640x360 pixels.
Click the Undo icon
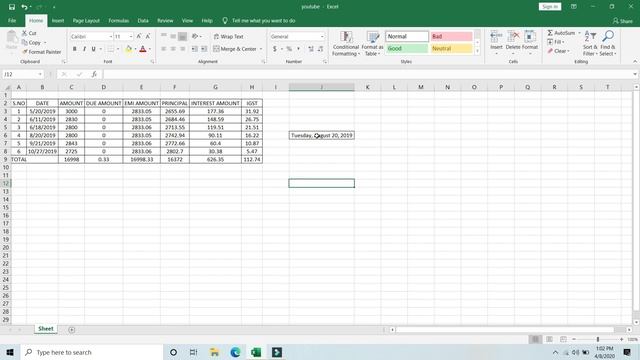(24, 7)
